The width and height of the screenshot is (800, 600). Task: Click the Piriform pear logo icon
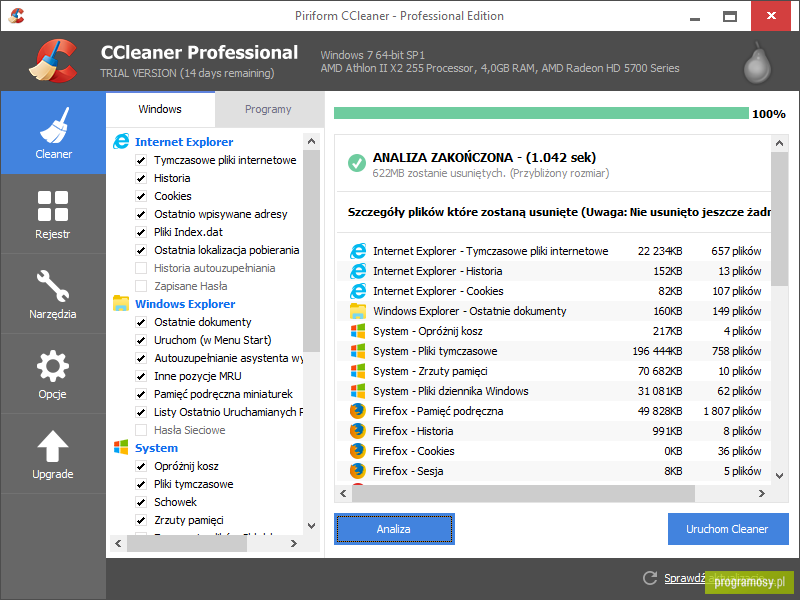(x=757, y=63)
